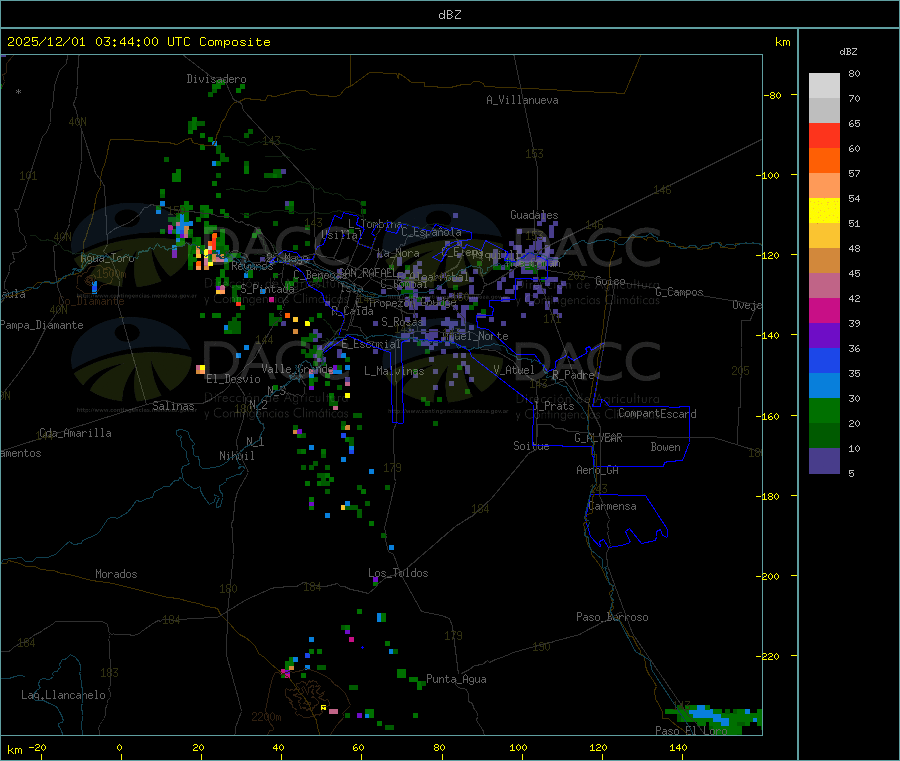Click the C_Española map label
The height and width of the screenshot is (761, 900).
click(431, 232)
